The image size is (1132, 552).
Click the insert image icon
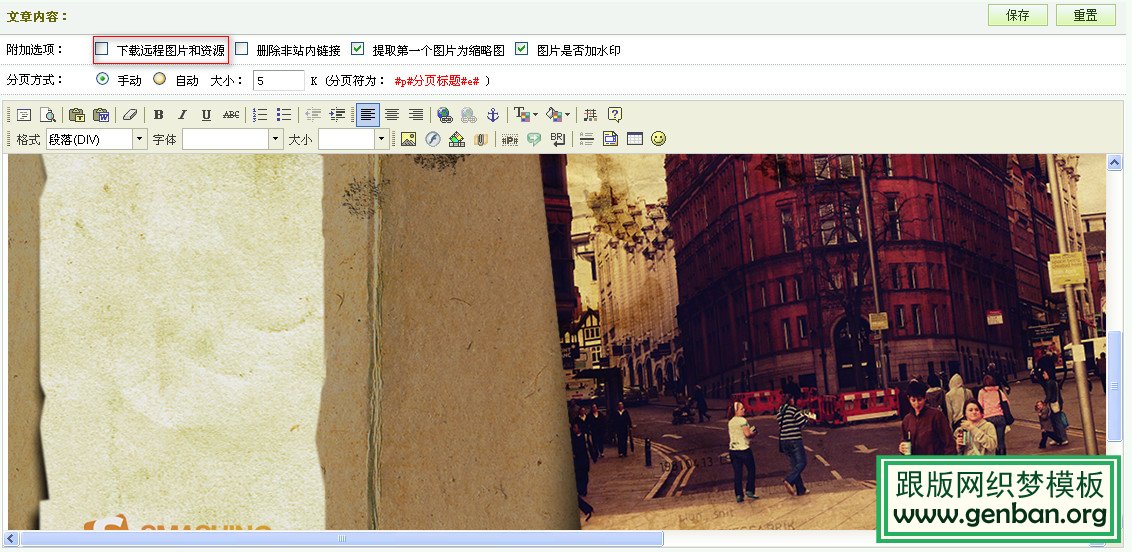pyautogui.click(x=408, y=139)
